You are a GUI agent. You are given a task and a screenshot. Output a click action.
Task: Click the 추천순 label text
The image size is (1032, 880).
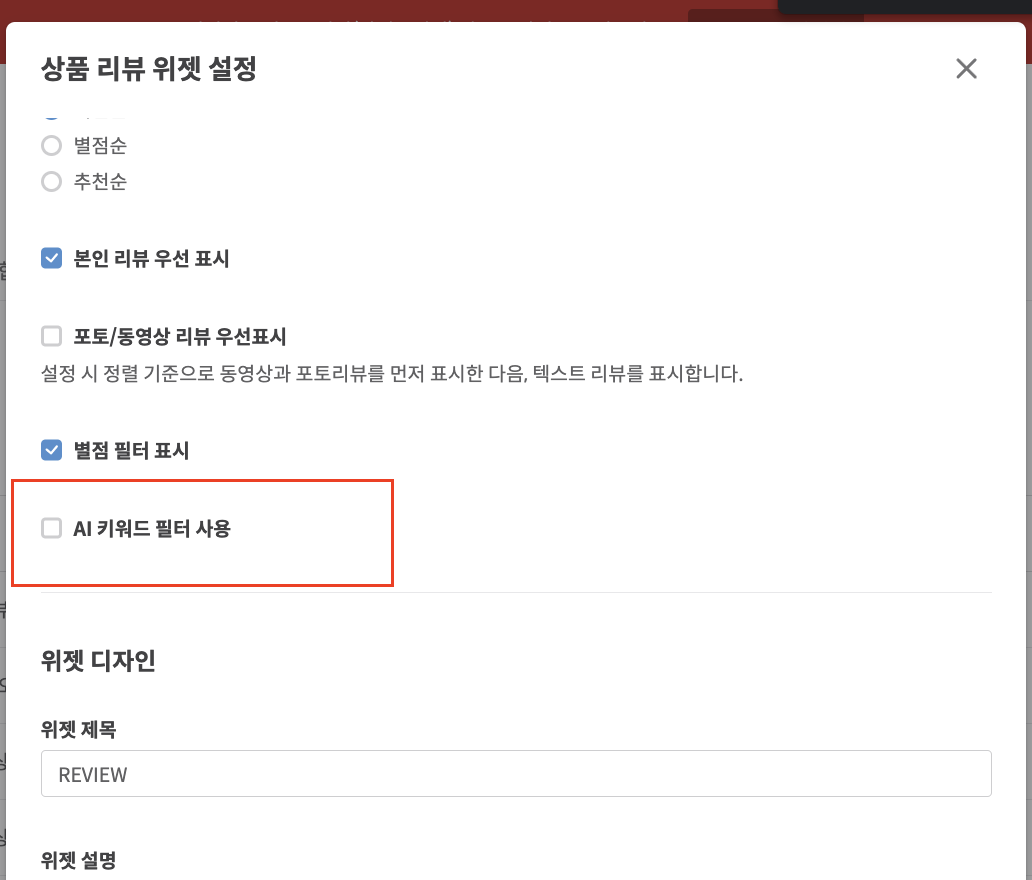(100, 182)
